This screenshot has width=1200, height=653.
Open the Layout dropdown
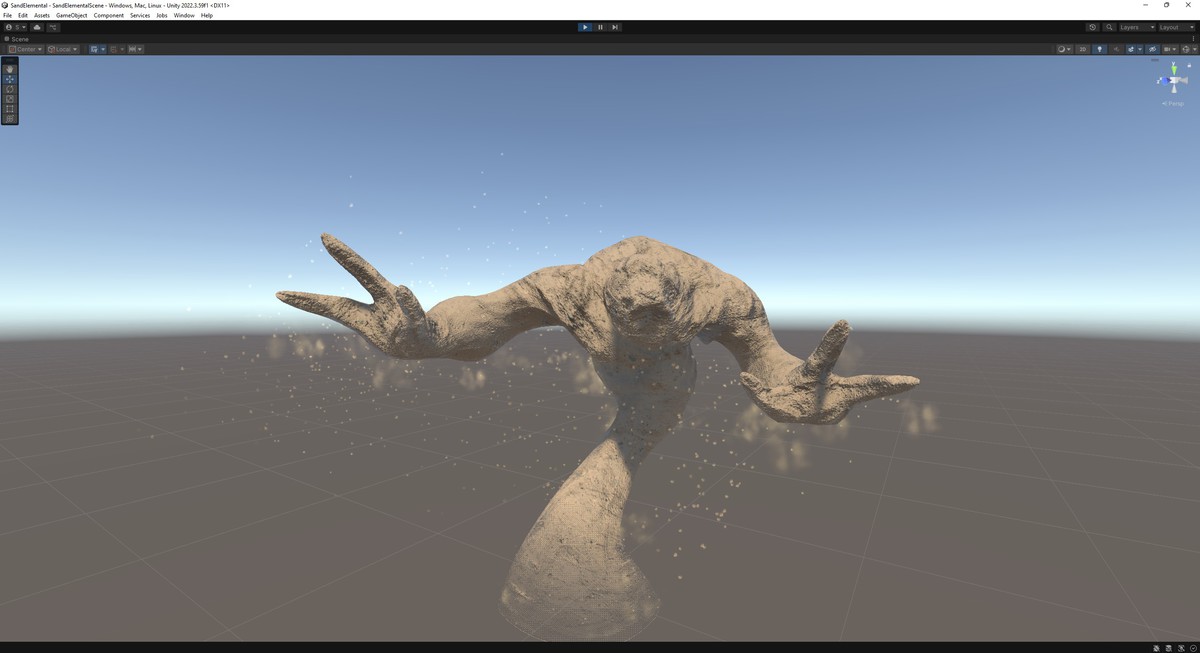1175,27
